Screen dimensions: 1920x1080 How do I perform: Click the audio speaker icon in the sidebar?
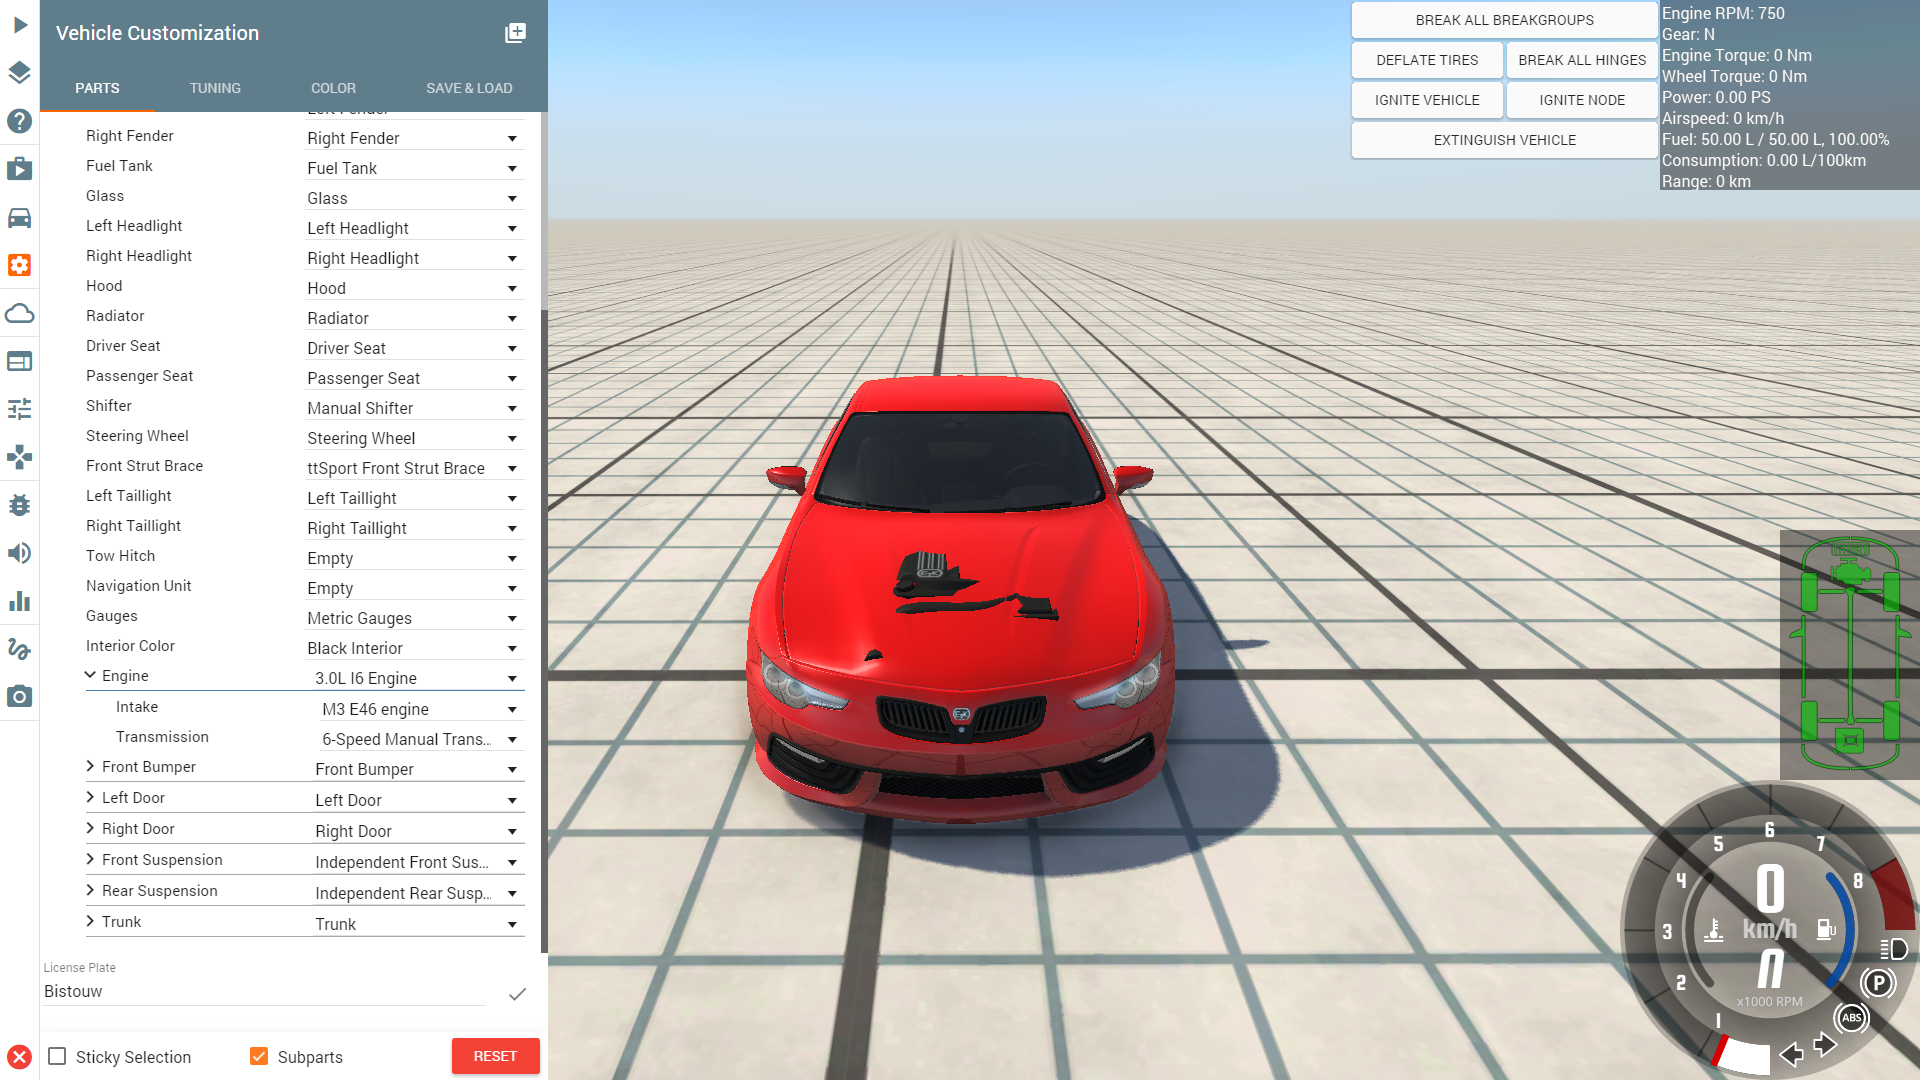(19, 553)
